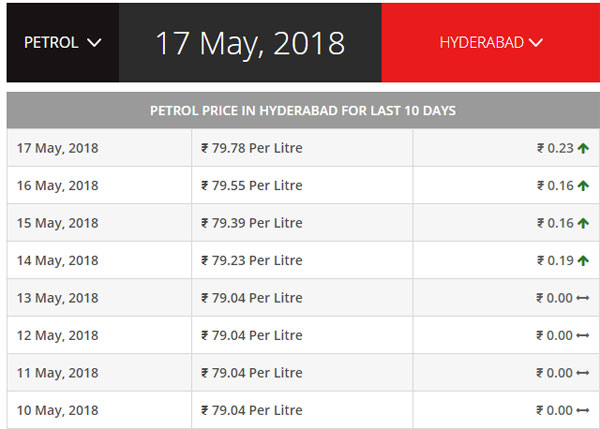
Task: Select the ₹ 79.23 Per Litre price cell
Action: [302, 260]
